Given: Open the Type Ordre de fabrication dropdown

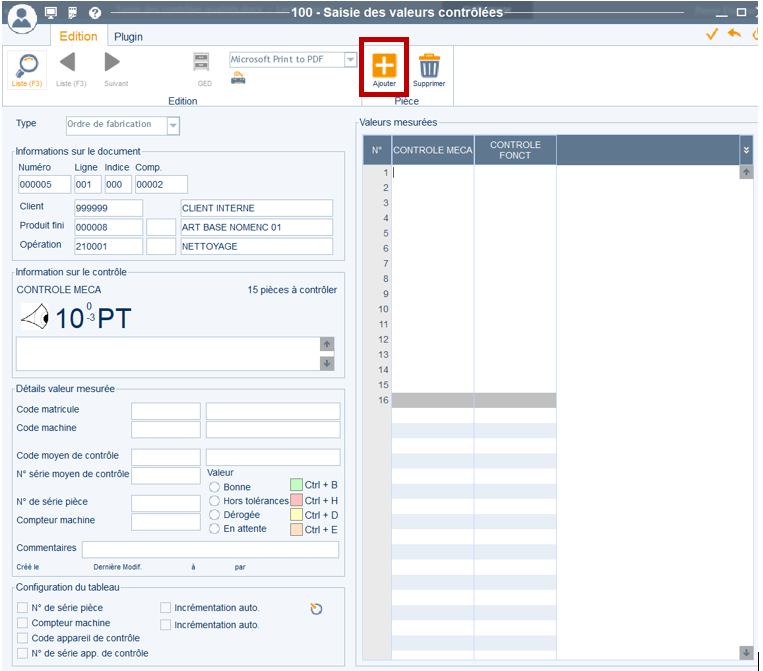Looking at the screenshot, I should tap(173, 126).
